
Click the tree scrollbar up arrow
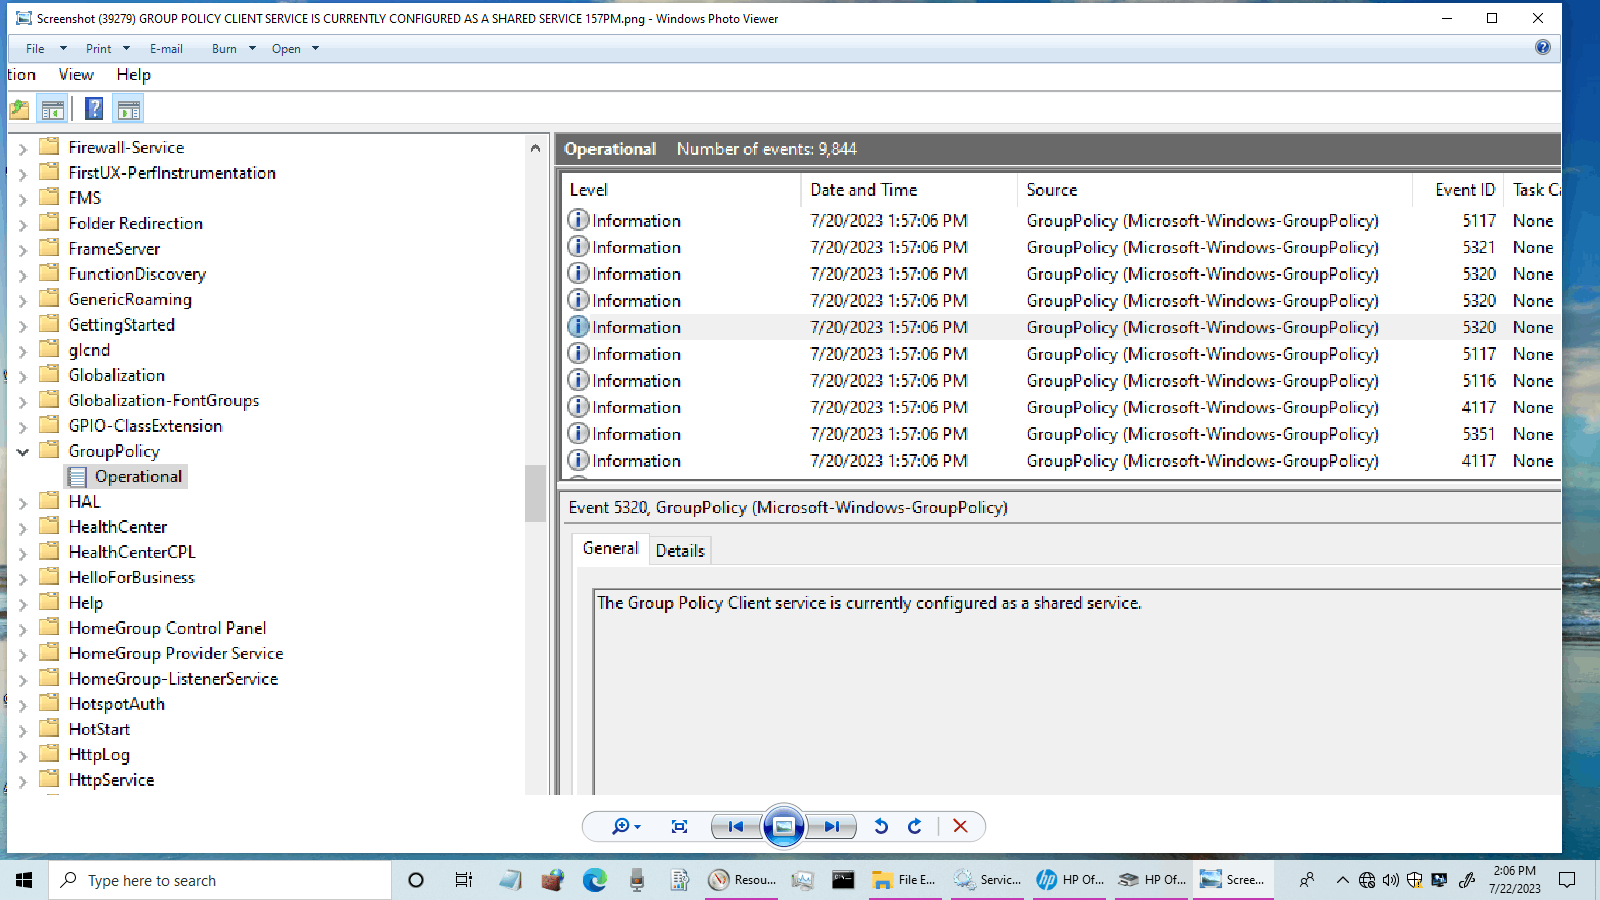(x=535, y=148)
